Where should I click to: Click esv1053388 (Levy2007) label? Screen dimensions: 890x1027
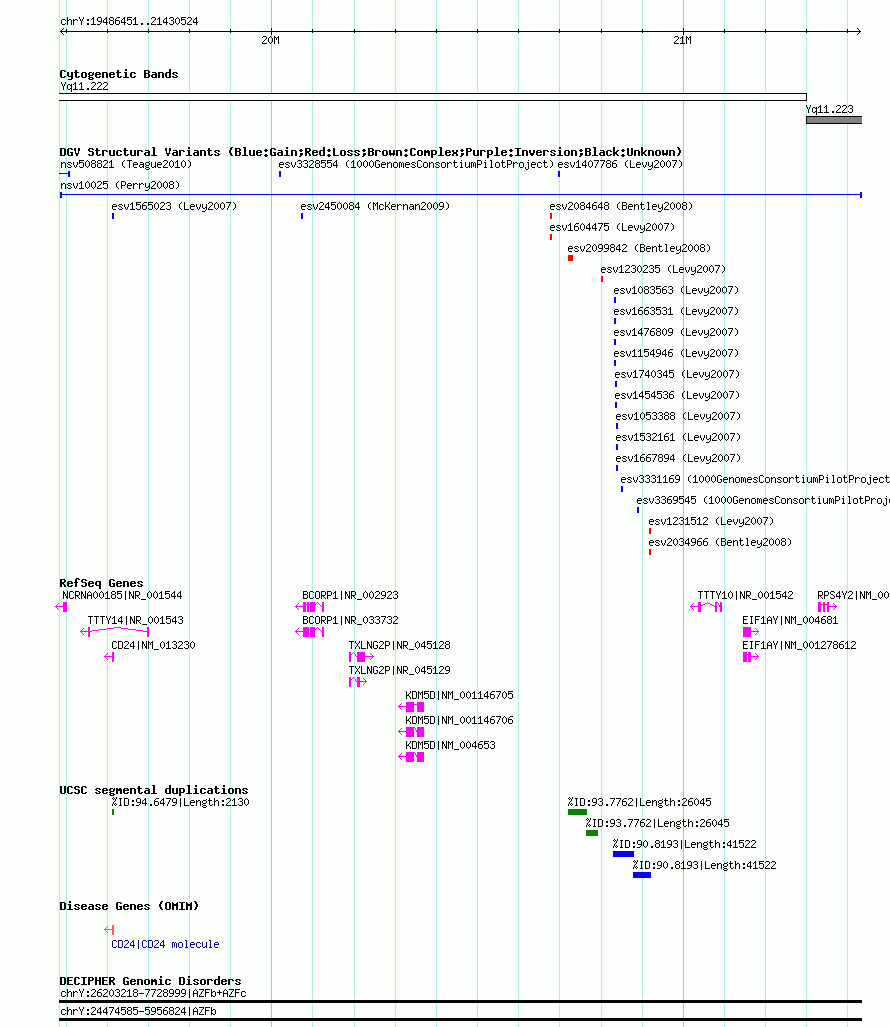coord(678,416)
